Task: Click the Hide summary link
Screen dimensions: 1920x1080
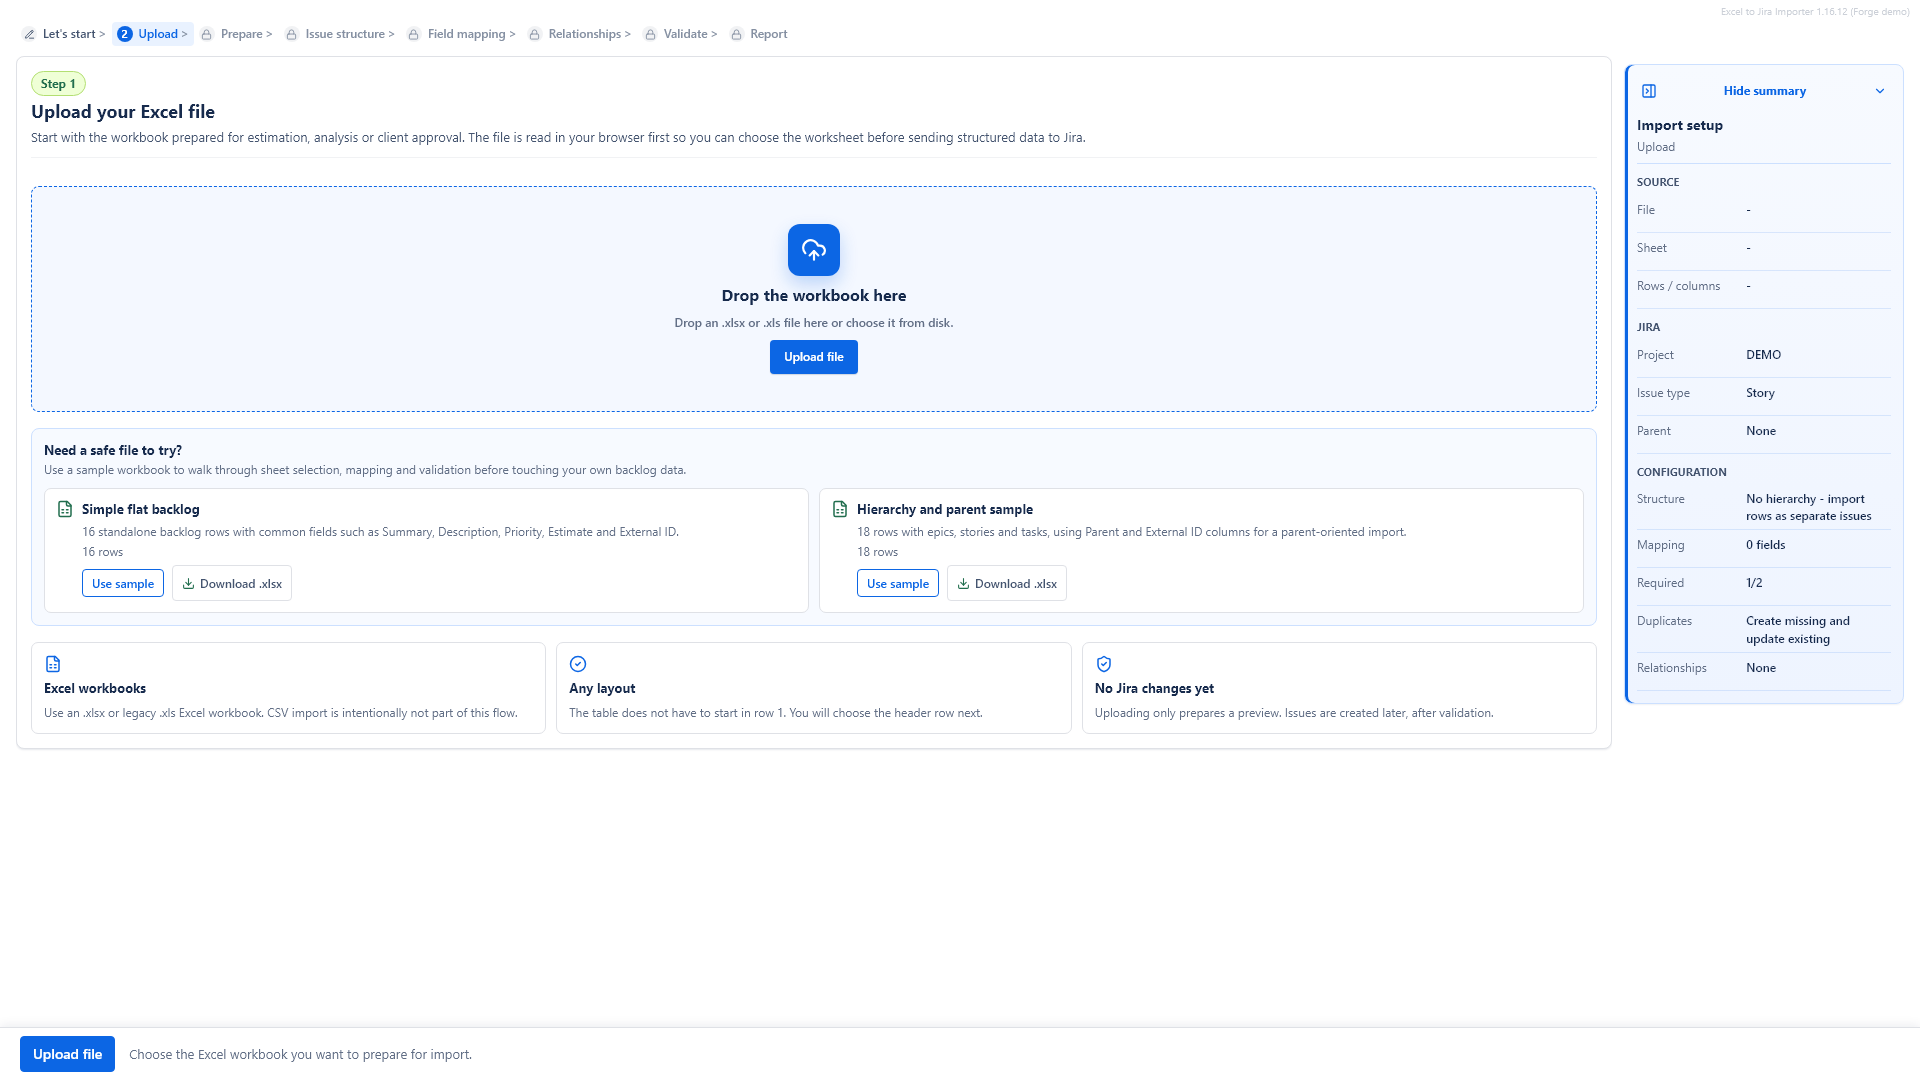Action: tap(1764, 91)
